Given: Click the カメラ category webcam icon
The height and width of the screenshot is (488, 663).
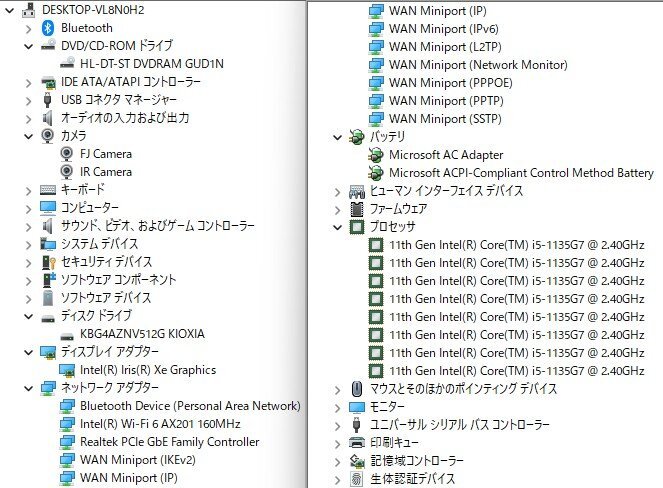Looking at the screenshot, I should coord(48,136).
